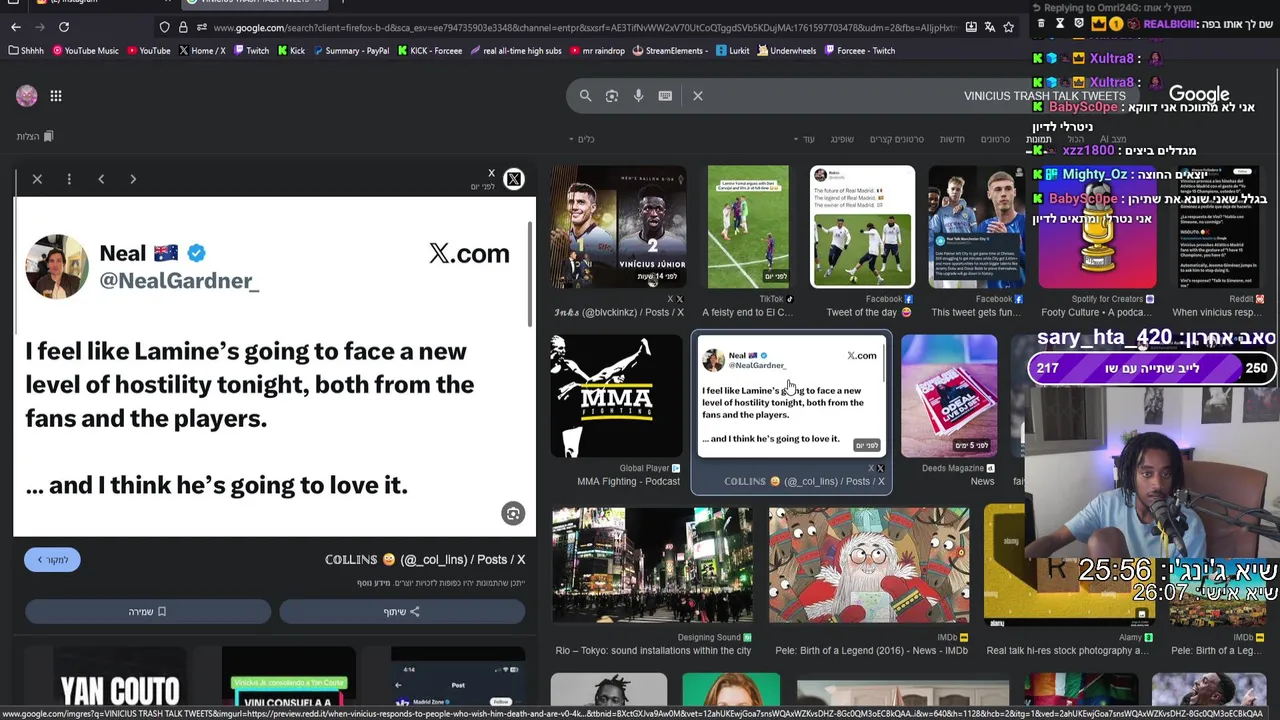Start voice search with microphone icon
This screenshot has height=720, width=1280.
point(638,96)
